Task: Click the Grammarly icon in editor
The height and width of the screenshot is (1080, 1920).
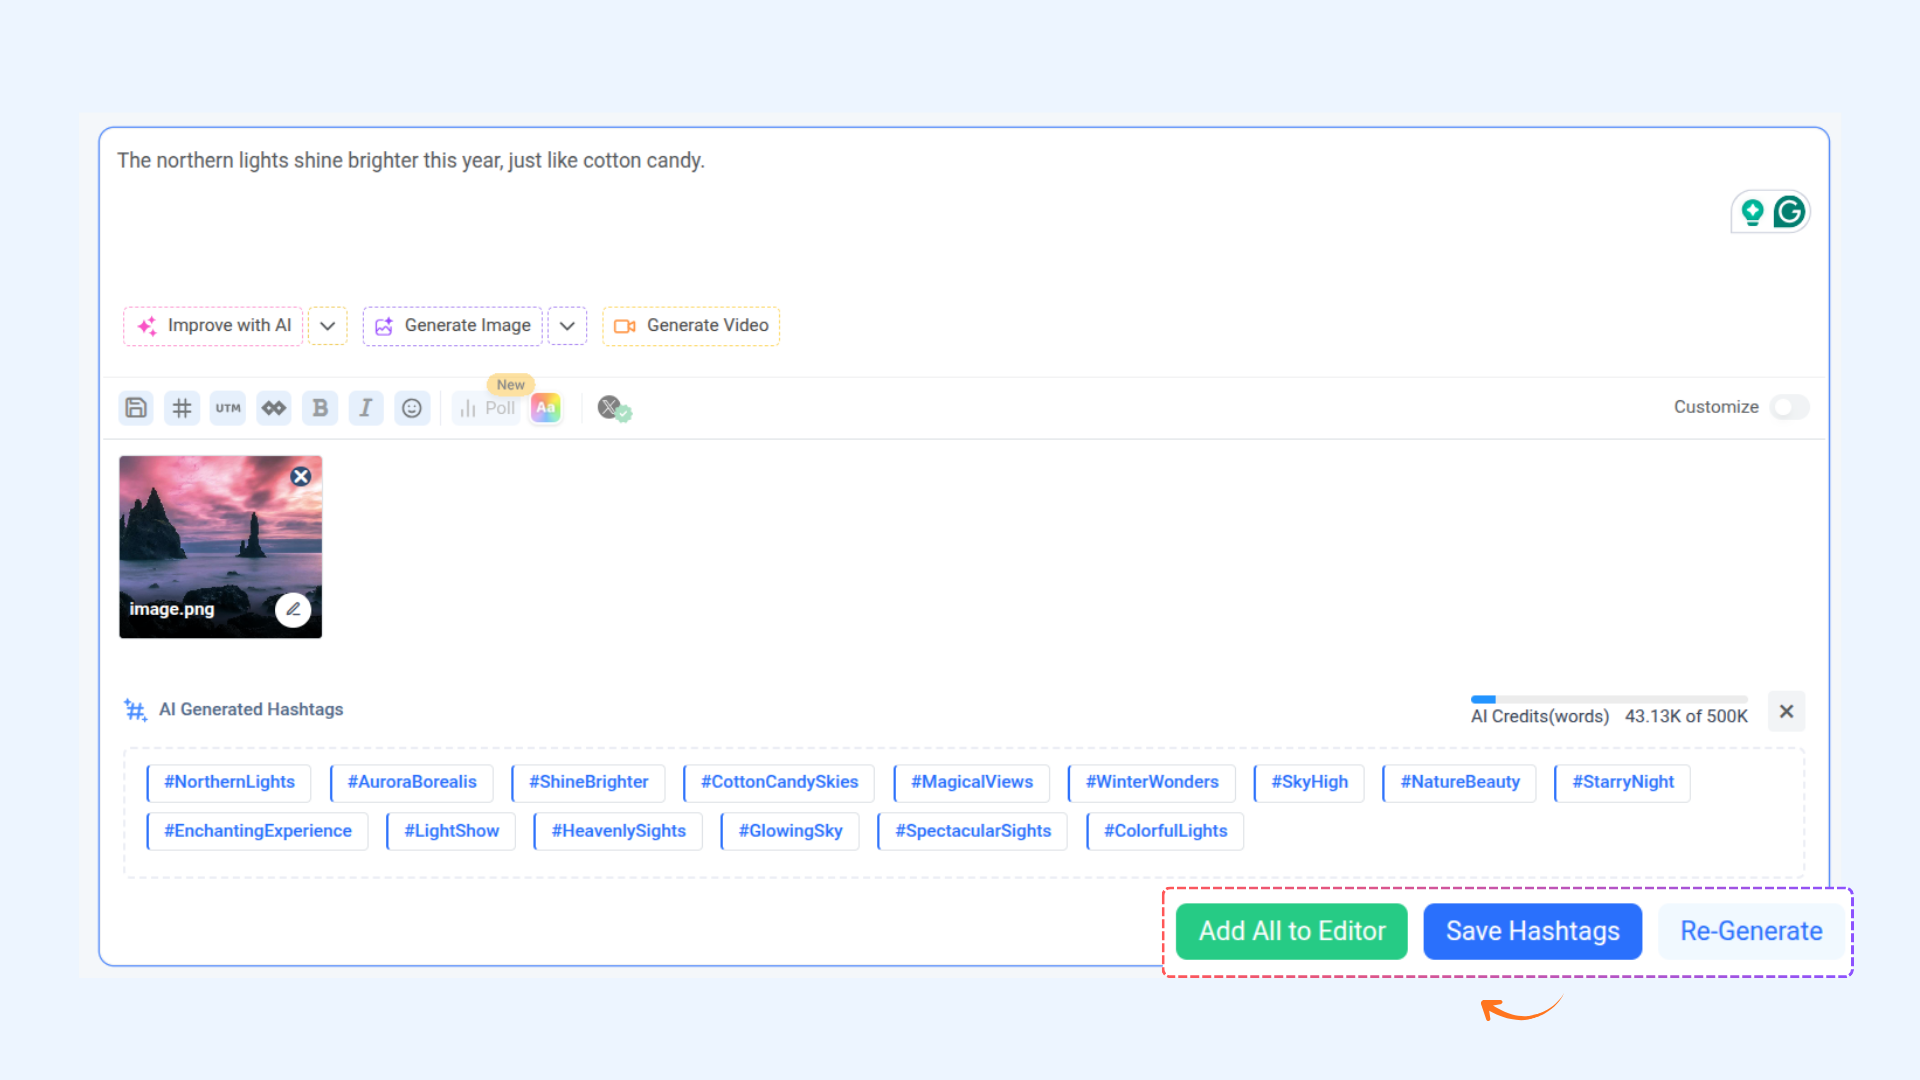Action: (1789, 212)
